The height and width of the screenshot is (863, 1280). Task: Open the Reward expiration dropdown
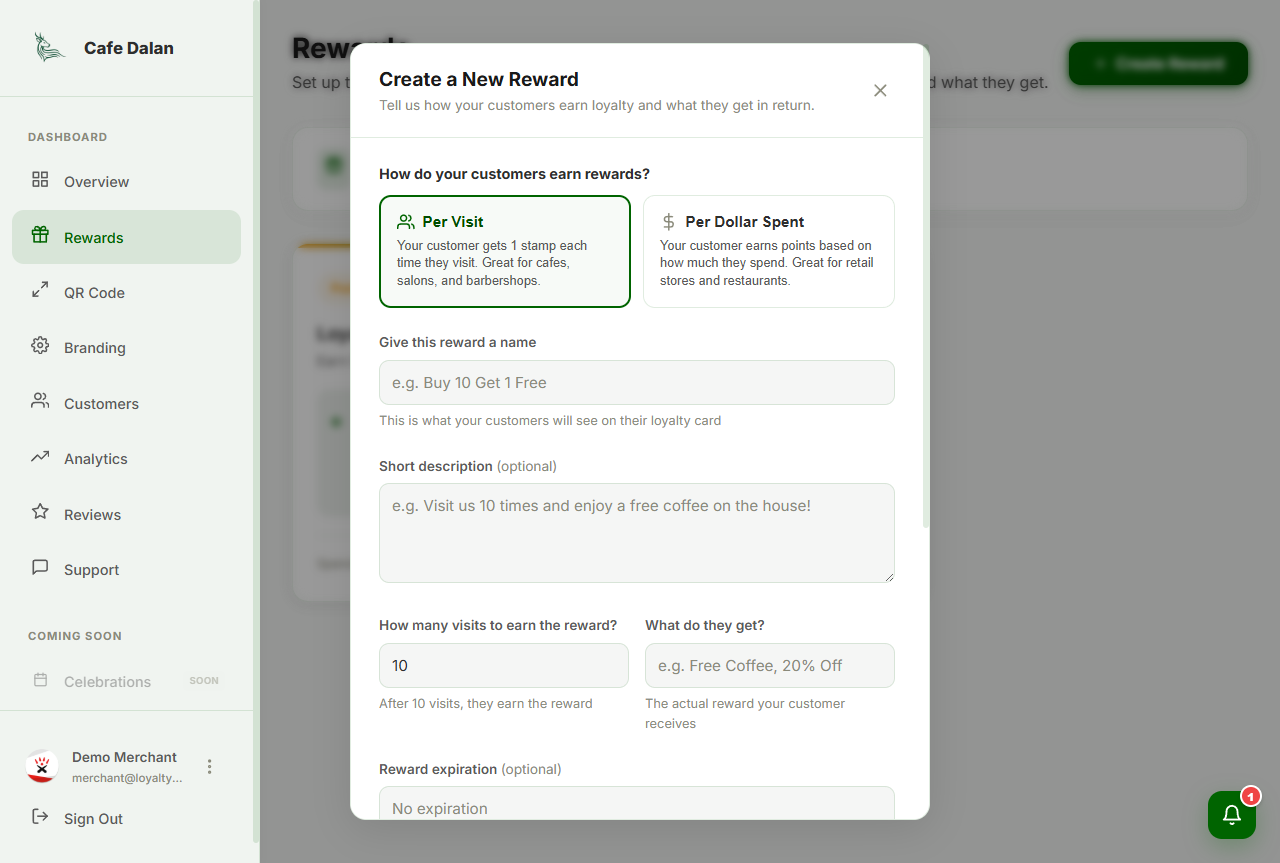[636, 807]
